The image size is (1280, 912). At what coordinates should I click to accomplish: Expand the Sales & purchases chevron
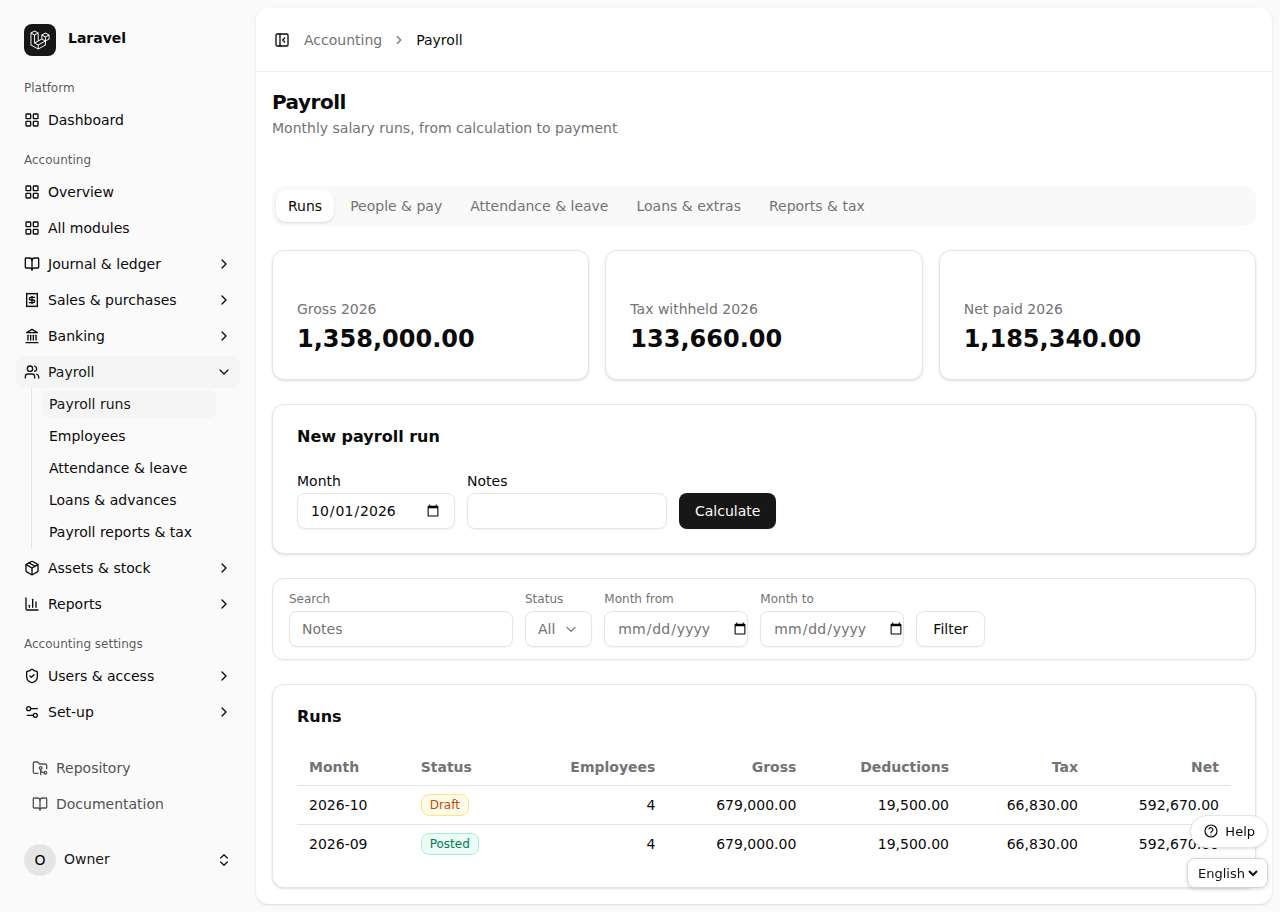224,300
